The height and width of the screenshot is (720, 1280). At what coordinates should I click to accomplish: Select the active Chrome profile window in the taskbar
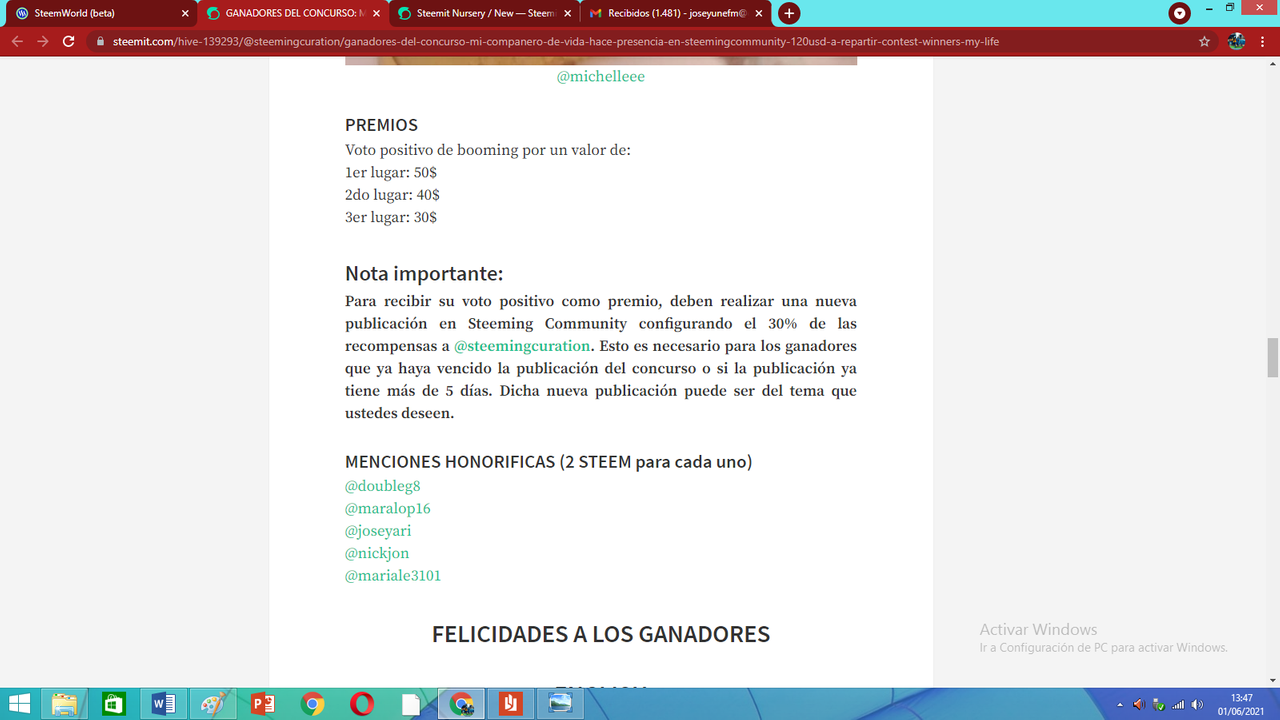click(x=461, y=704)
